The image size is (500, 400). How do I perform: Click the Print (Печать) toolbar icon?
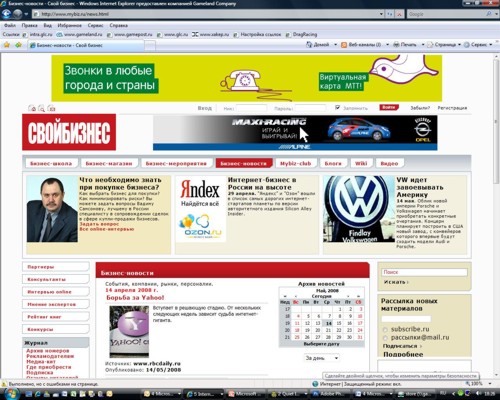point(396,44)
